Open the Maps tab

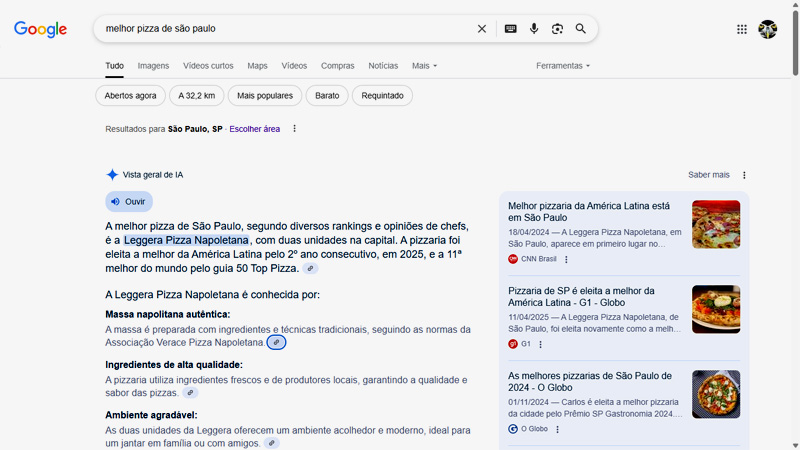tap(257, 66)
